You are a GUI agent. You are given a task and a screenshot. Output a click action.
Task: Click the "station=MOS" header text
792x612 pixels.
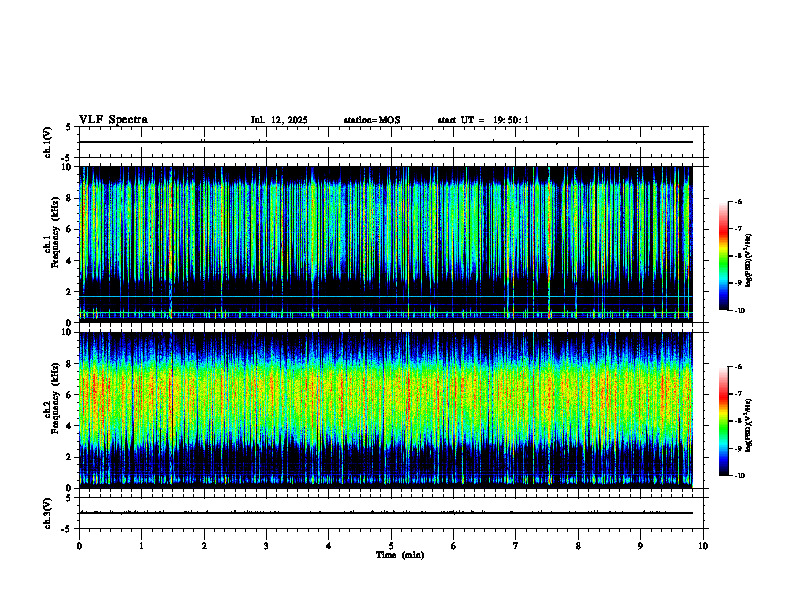pyautogui.click(x=372, y=120)
